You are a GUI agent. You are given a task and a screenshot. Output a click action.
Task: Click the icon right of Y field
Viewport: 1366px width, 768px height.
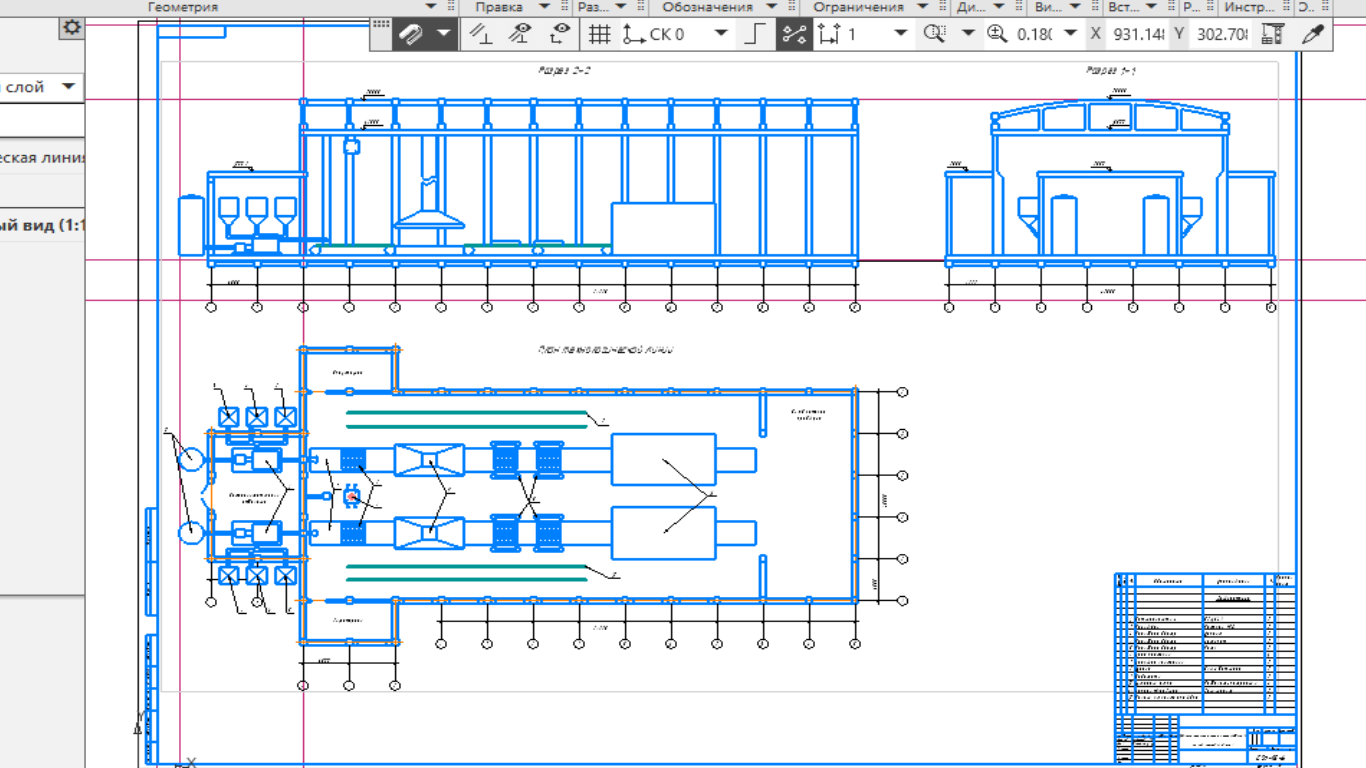[1272, 34]
